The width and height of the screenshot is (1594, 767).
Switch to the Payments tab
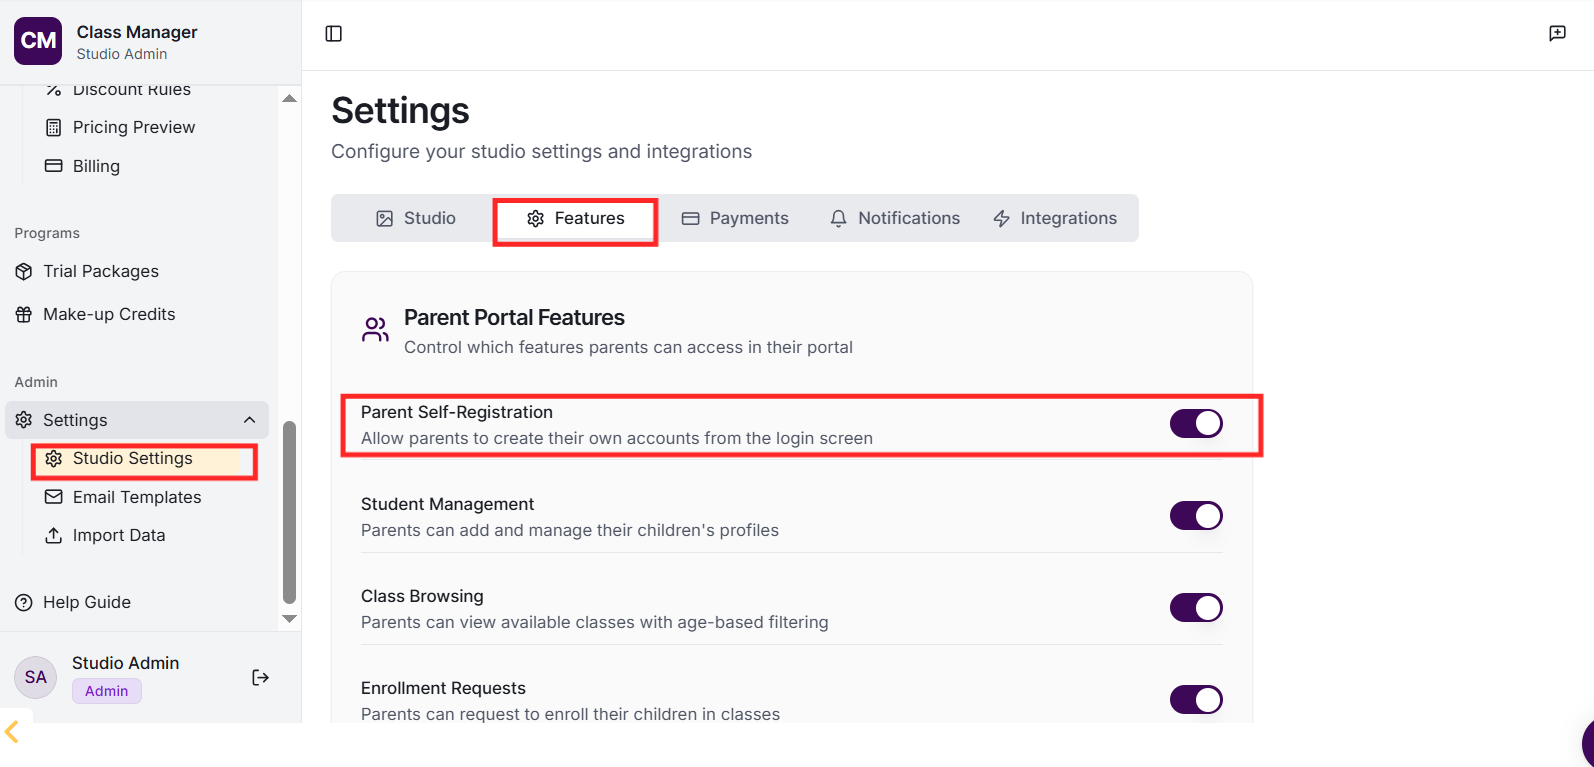735,219
